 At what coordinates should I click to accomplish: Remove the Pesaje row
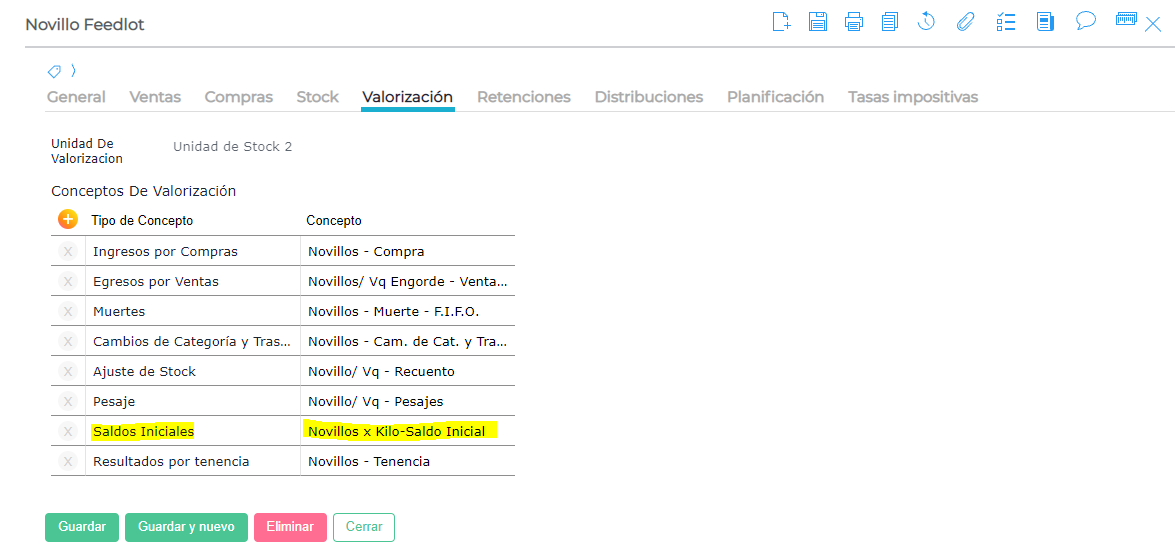(x=67, y=401)
